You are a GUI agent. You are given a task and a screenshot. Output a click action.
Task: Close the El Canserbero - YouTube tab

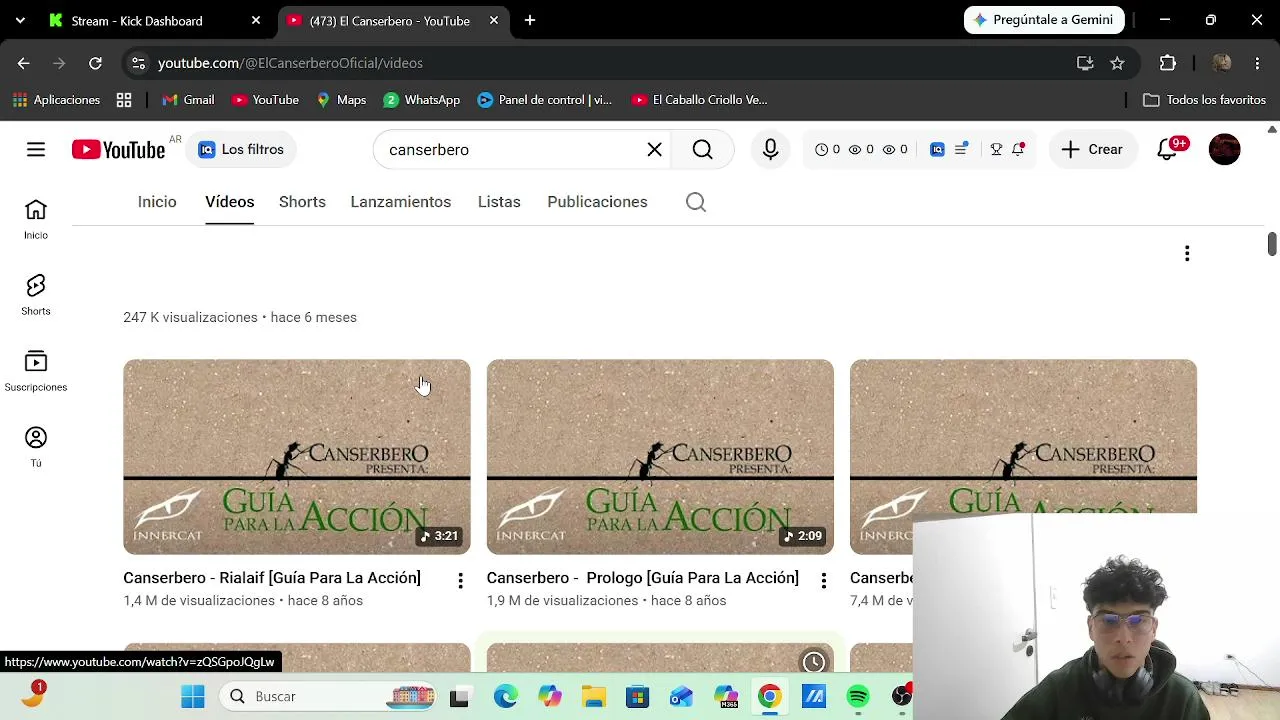pyautogui.click(x=494, y=20)
